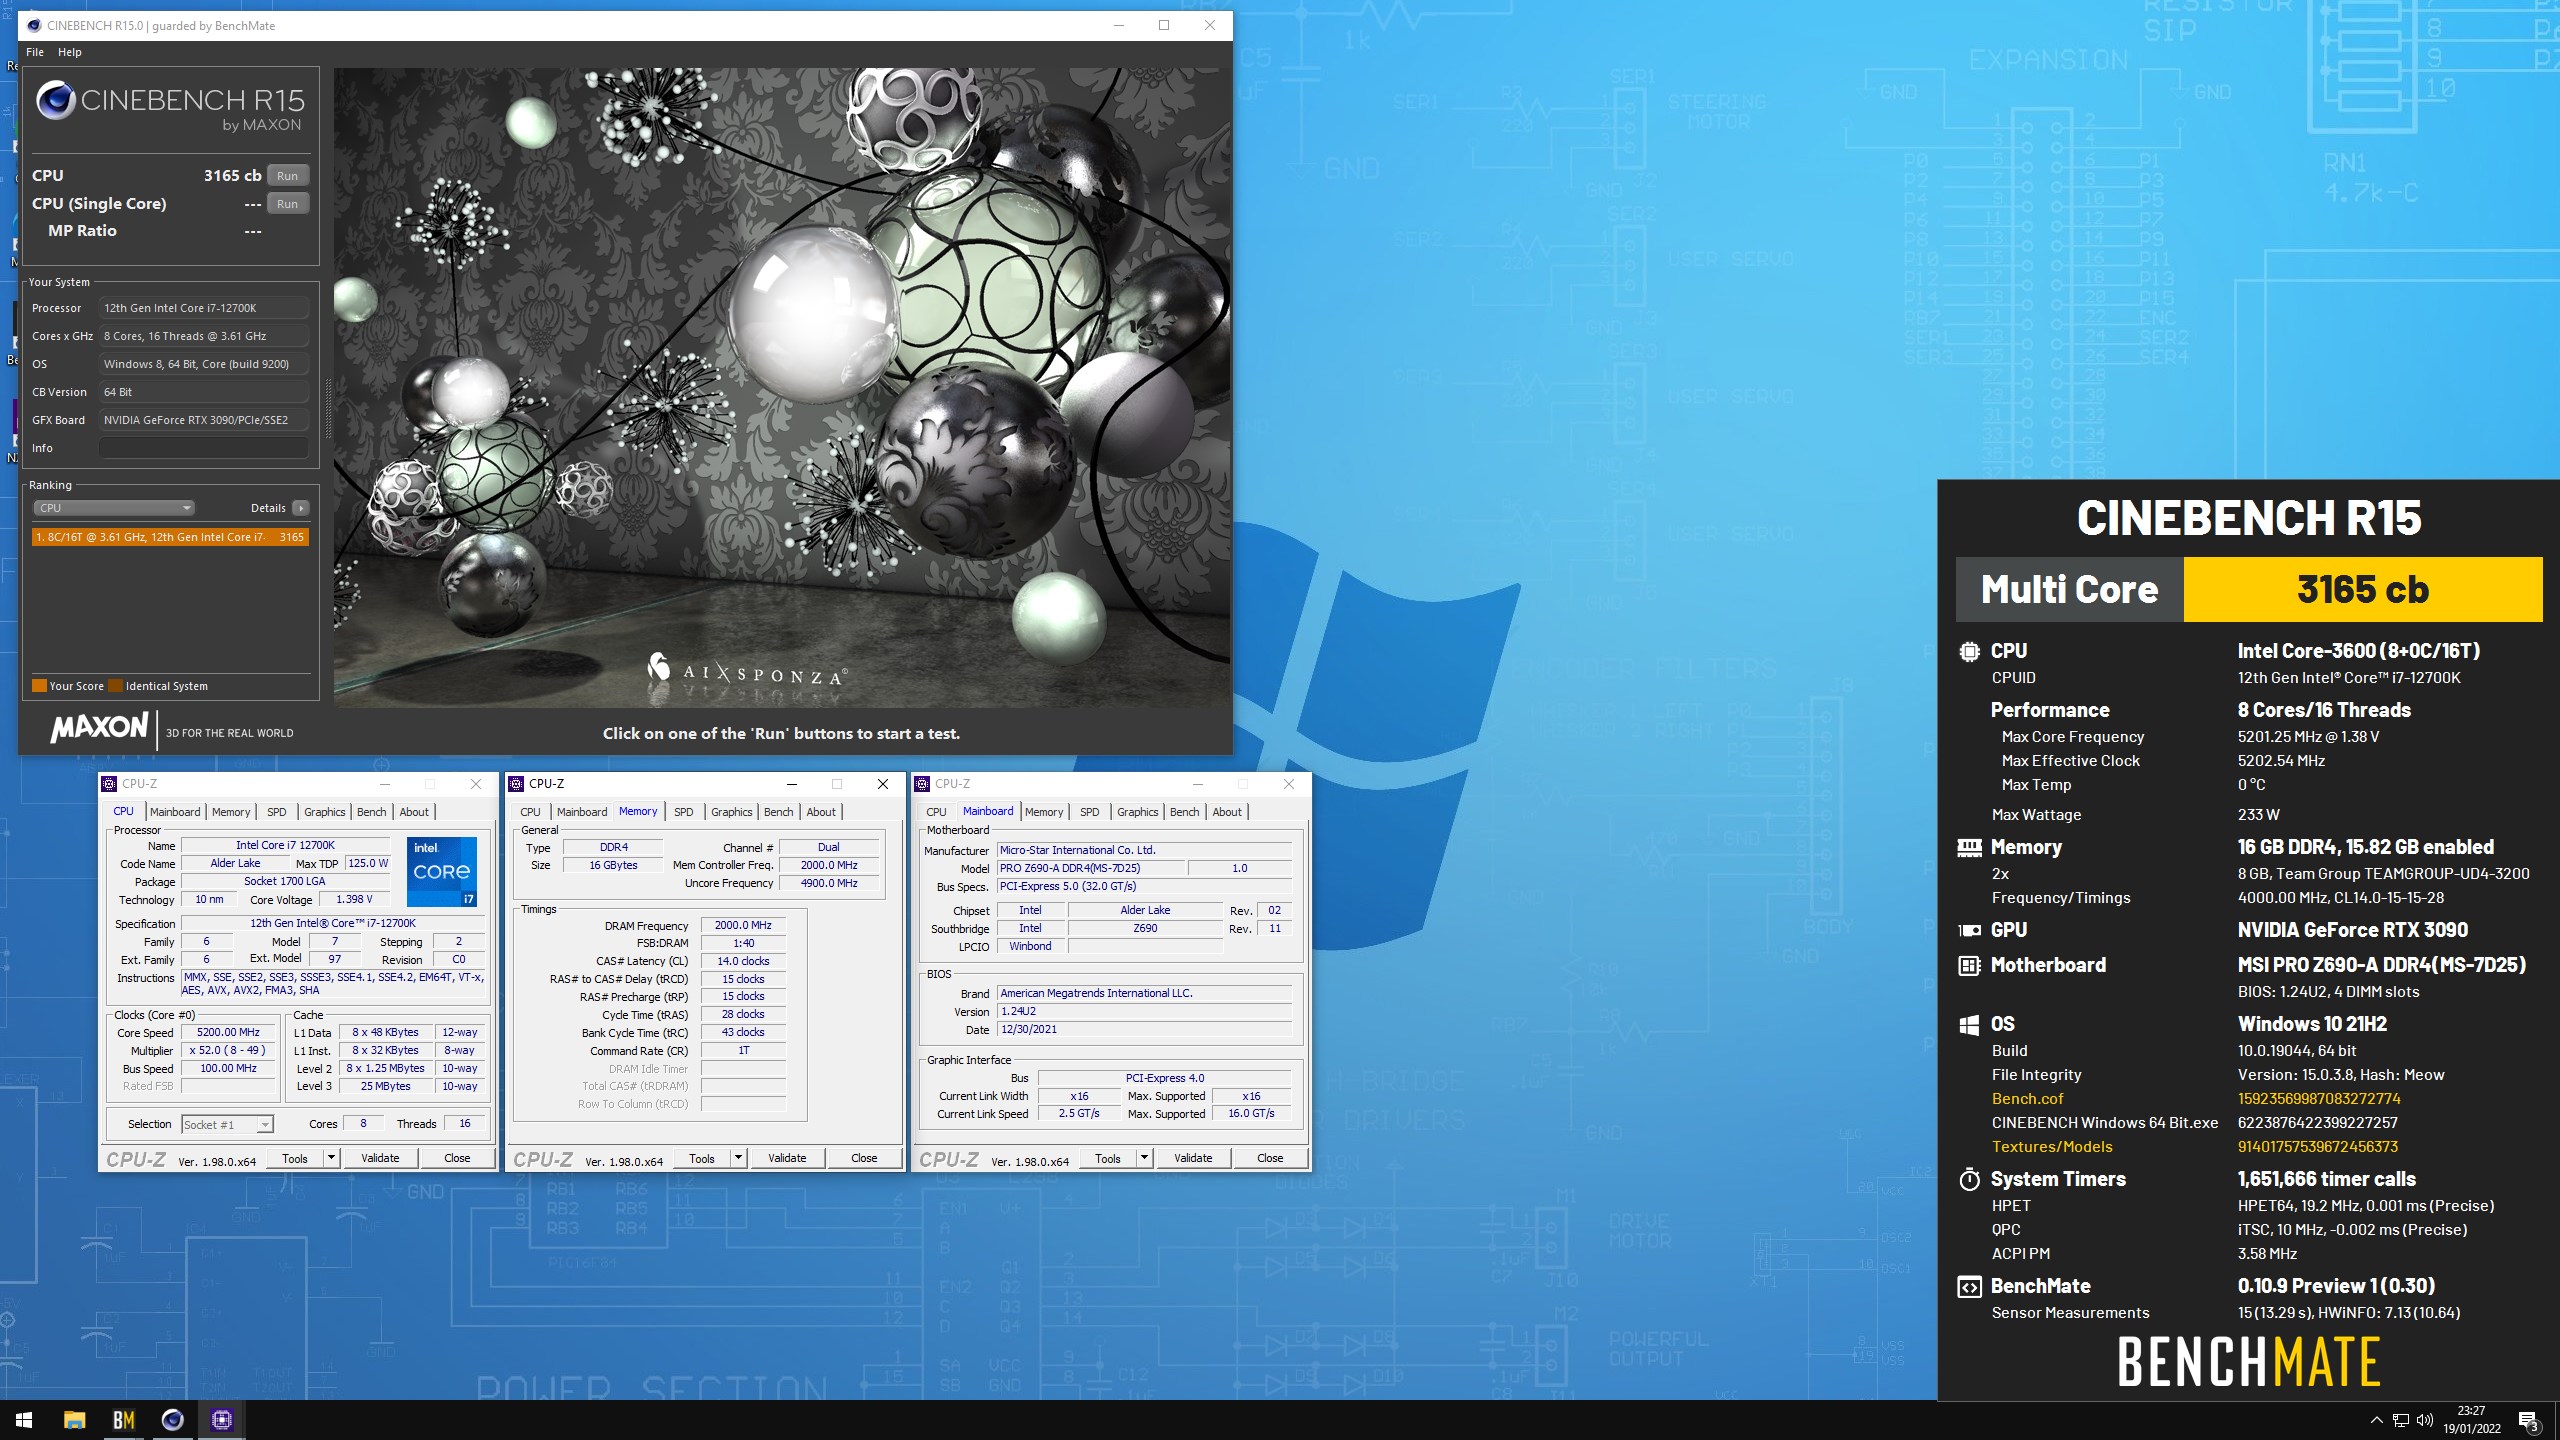Switch to the Cinebench taskbar icon
Screen dimensions: 2560x1440
(172, 1420)
